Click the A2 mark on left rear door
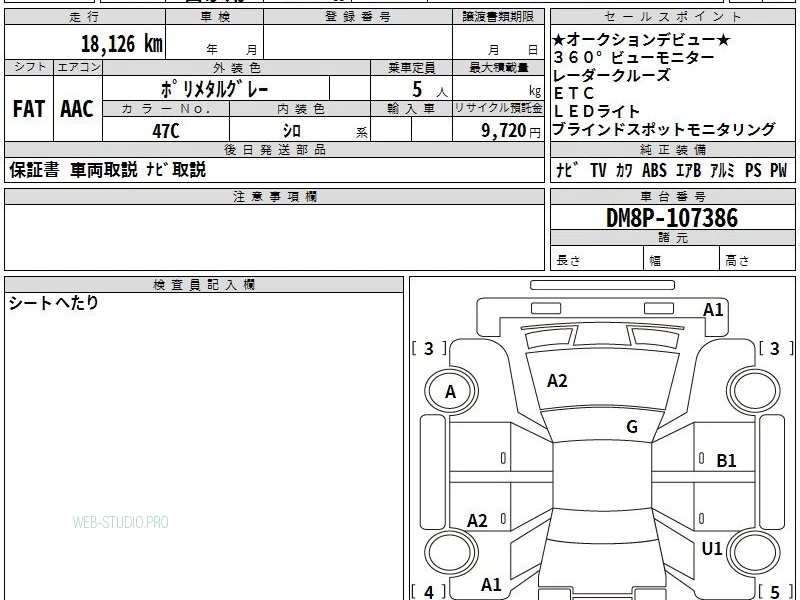Image resolution: width=800 pixels, height=600 pixels. click(477, 520)
